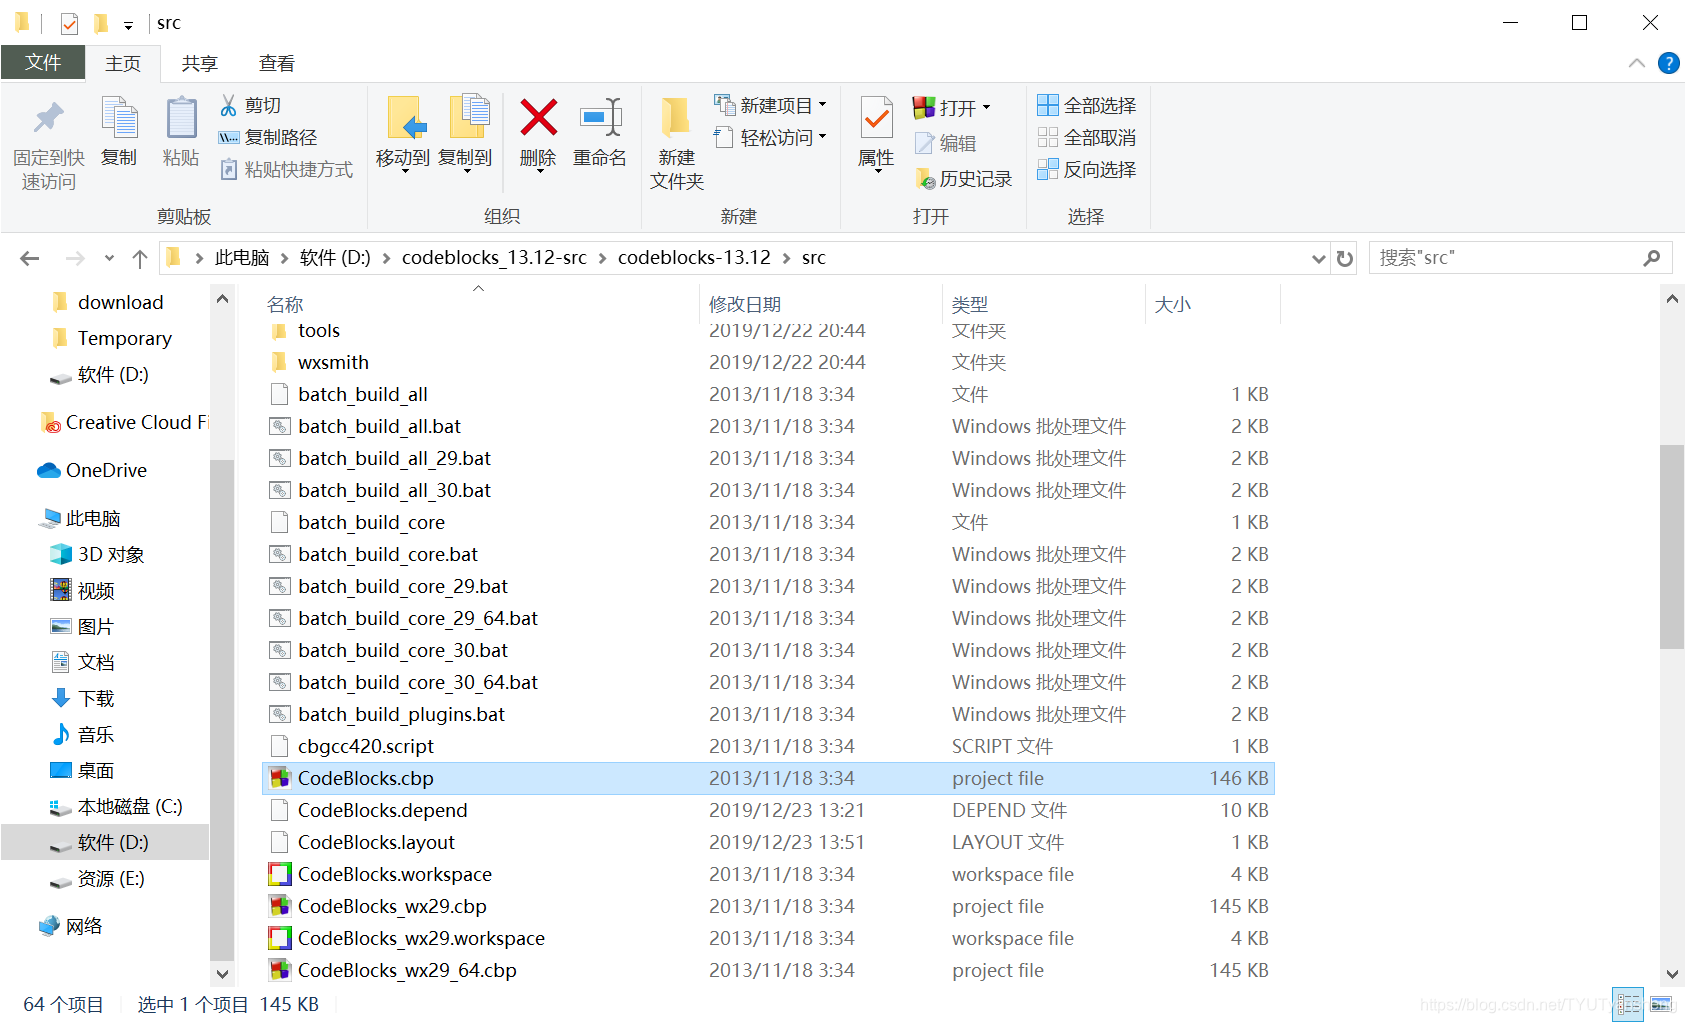
Task: Deselect all items via ribbon
Action: 1087,137
